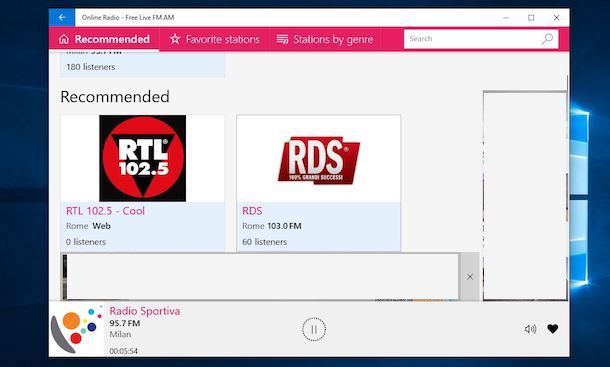Pause the Radio Sportiva playback
Screen dimensions: 610x367
(x=314, y=329)
